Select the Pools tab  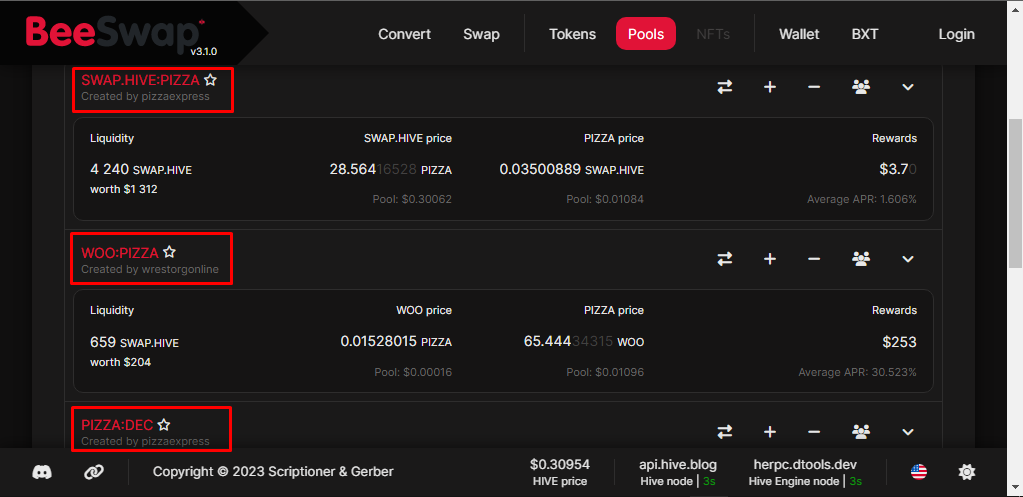click(646, 34)
